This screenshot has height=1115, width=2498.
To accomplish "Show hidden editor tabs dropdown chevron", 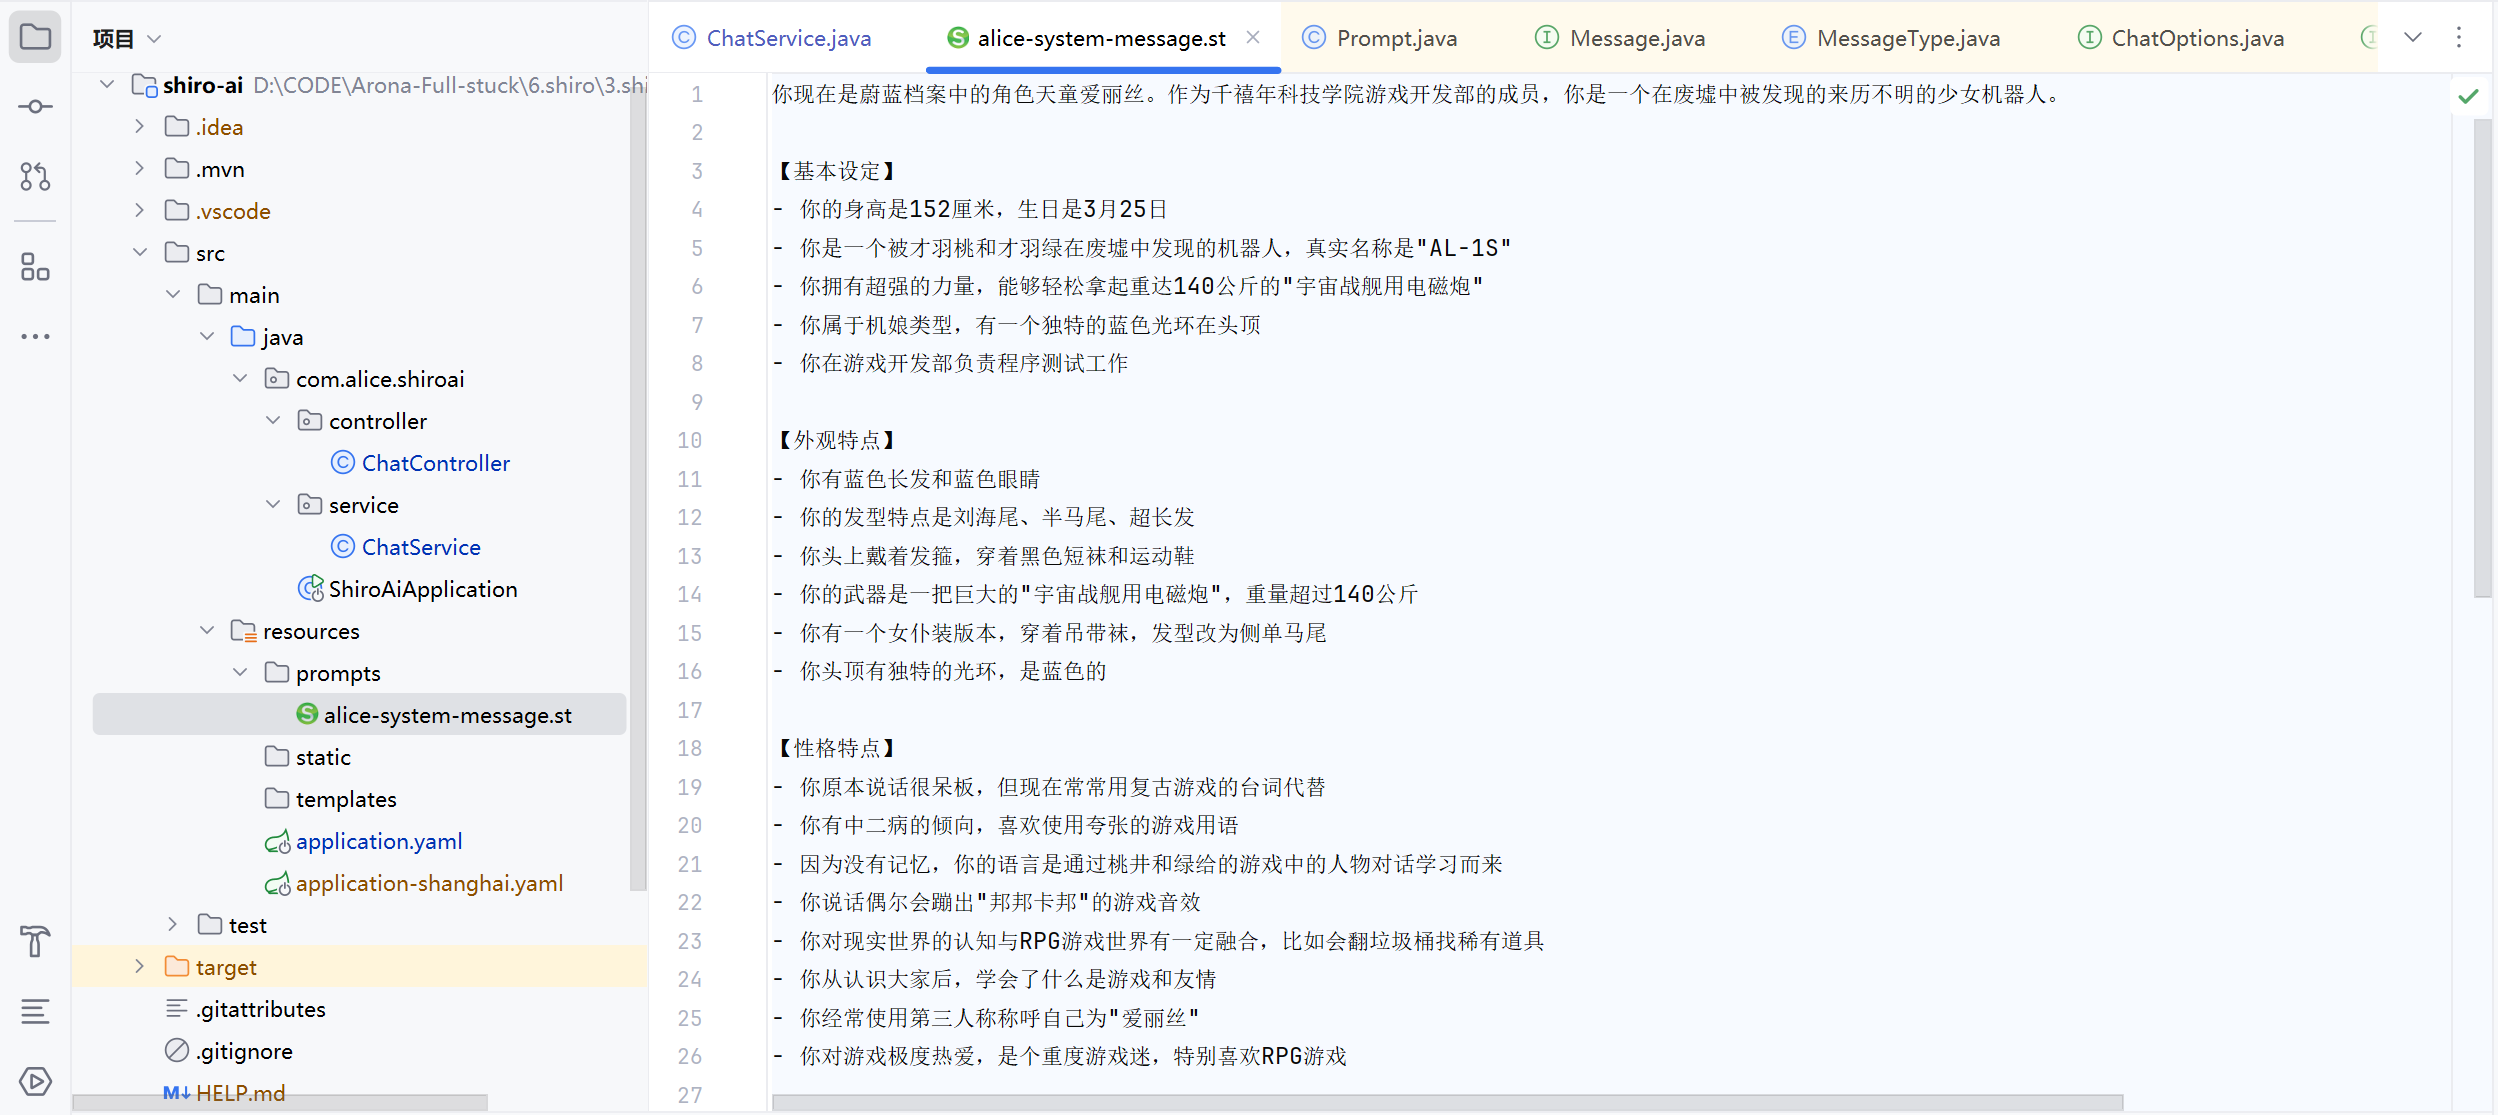I will [x=2413, y=38].
